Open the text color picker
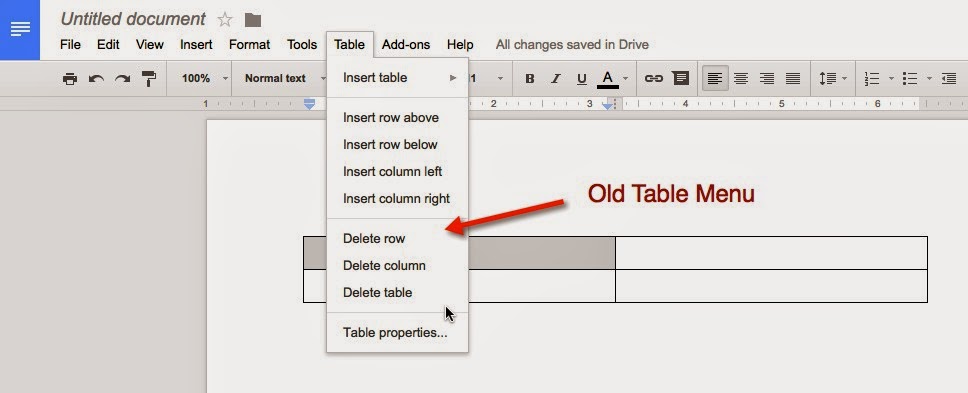Image resolution: width=968 pixels, height=393 pixels. click(x=612, y=78)
